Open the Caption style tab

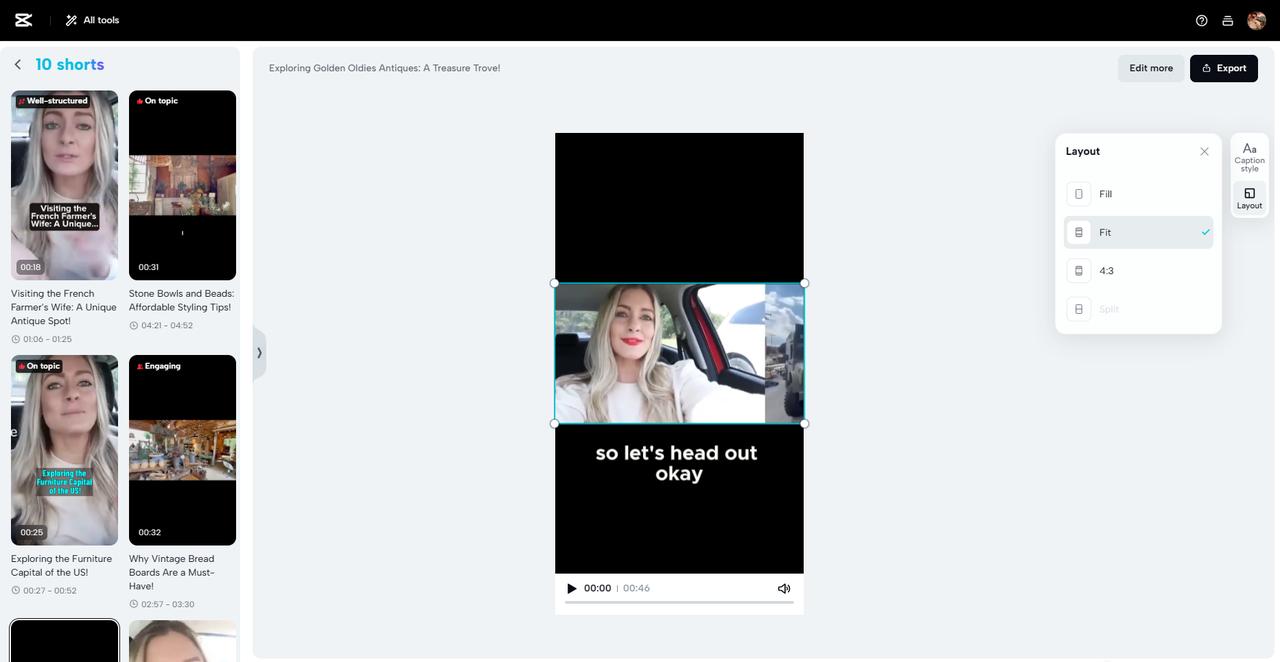tap(1249, 158)
